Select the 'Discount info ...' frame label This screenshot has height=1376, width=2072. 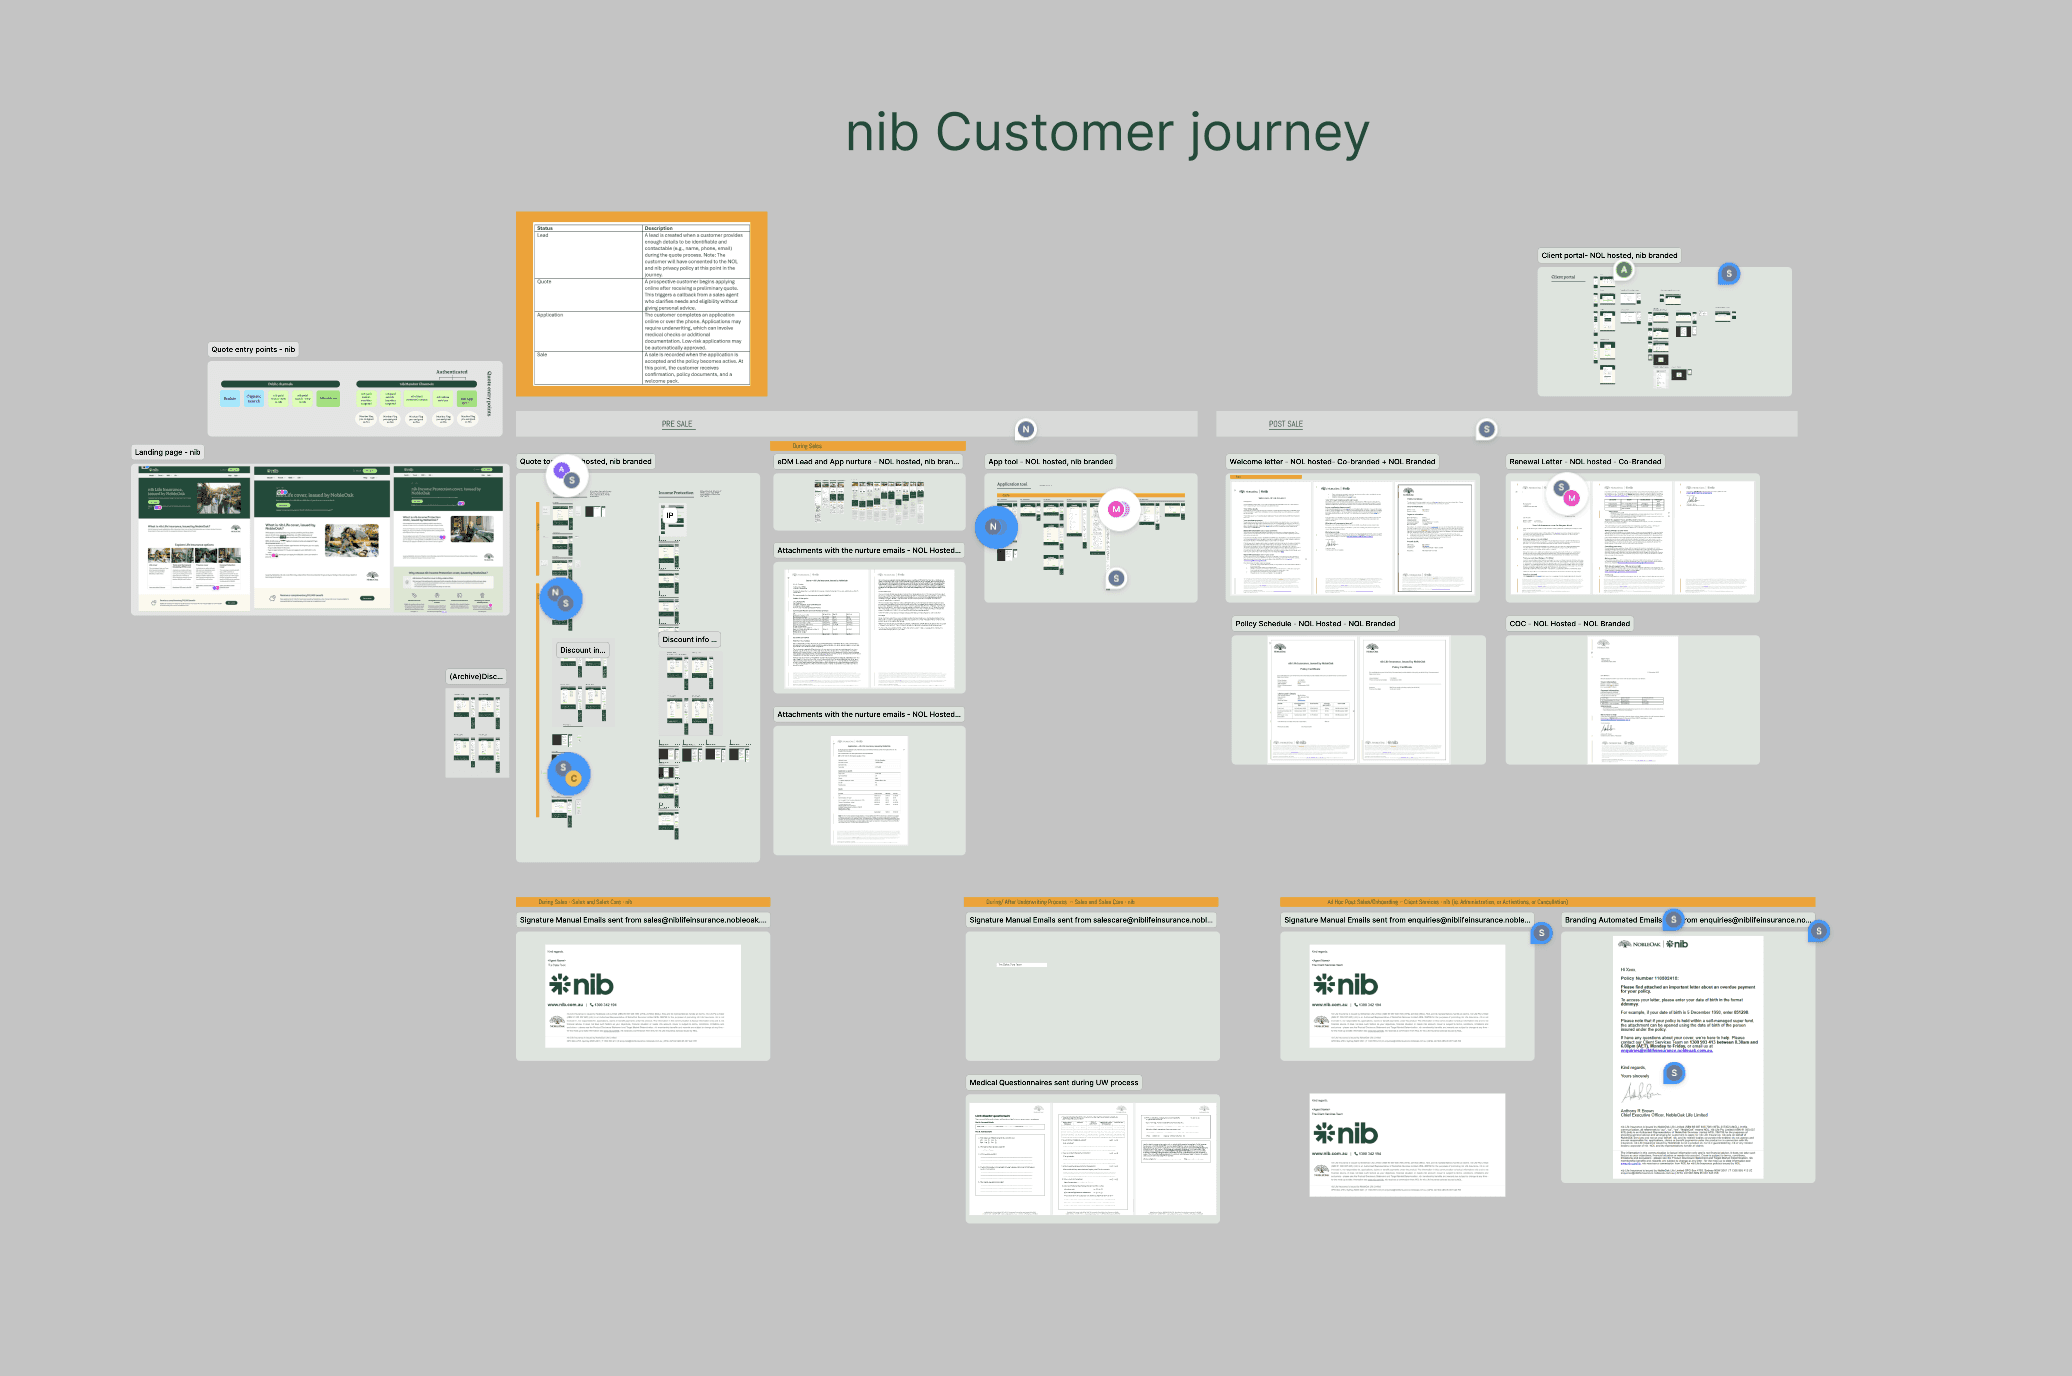pos(689,640)
